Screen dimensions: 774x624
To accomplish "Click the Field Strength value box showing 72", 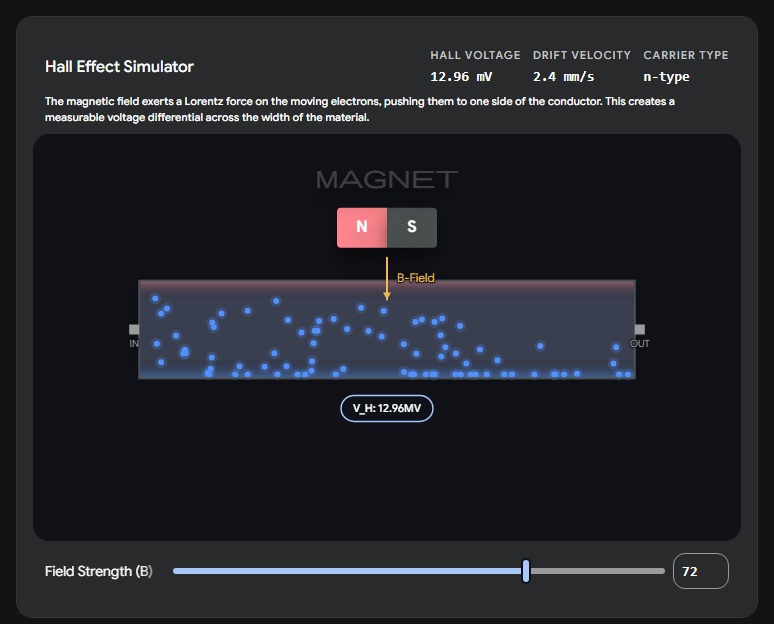I will pos(700,571).
